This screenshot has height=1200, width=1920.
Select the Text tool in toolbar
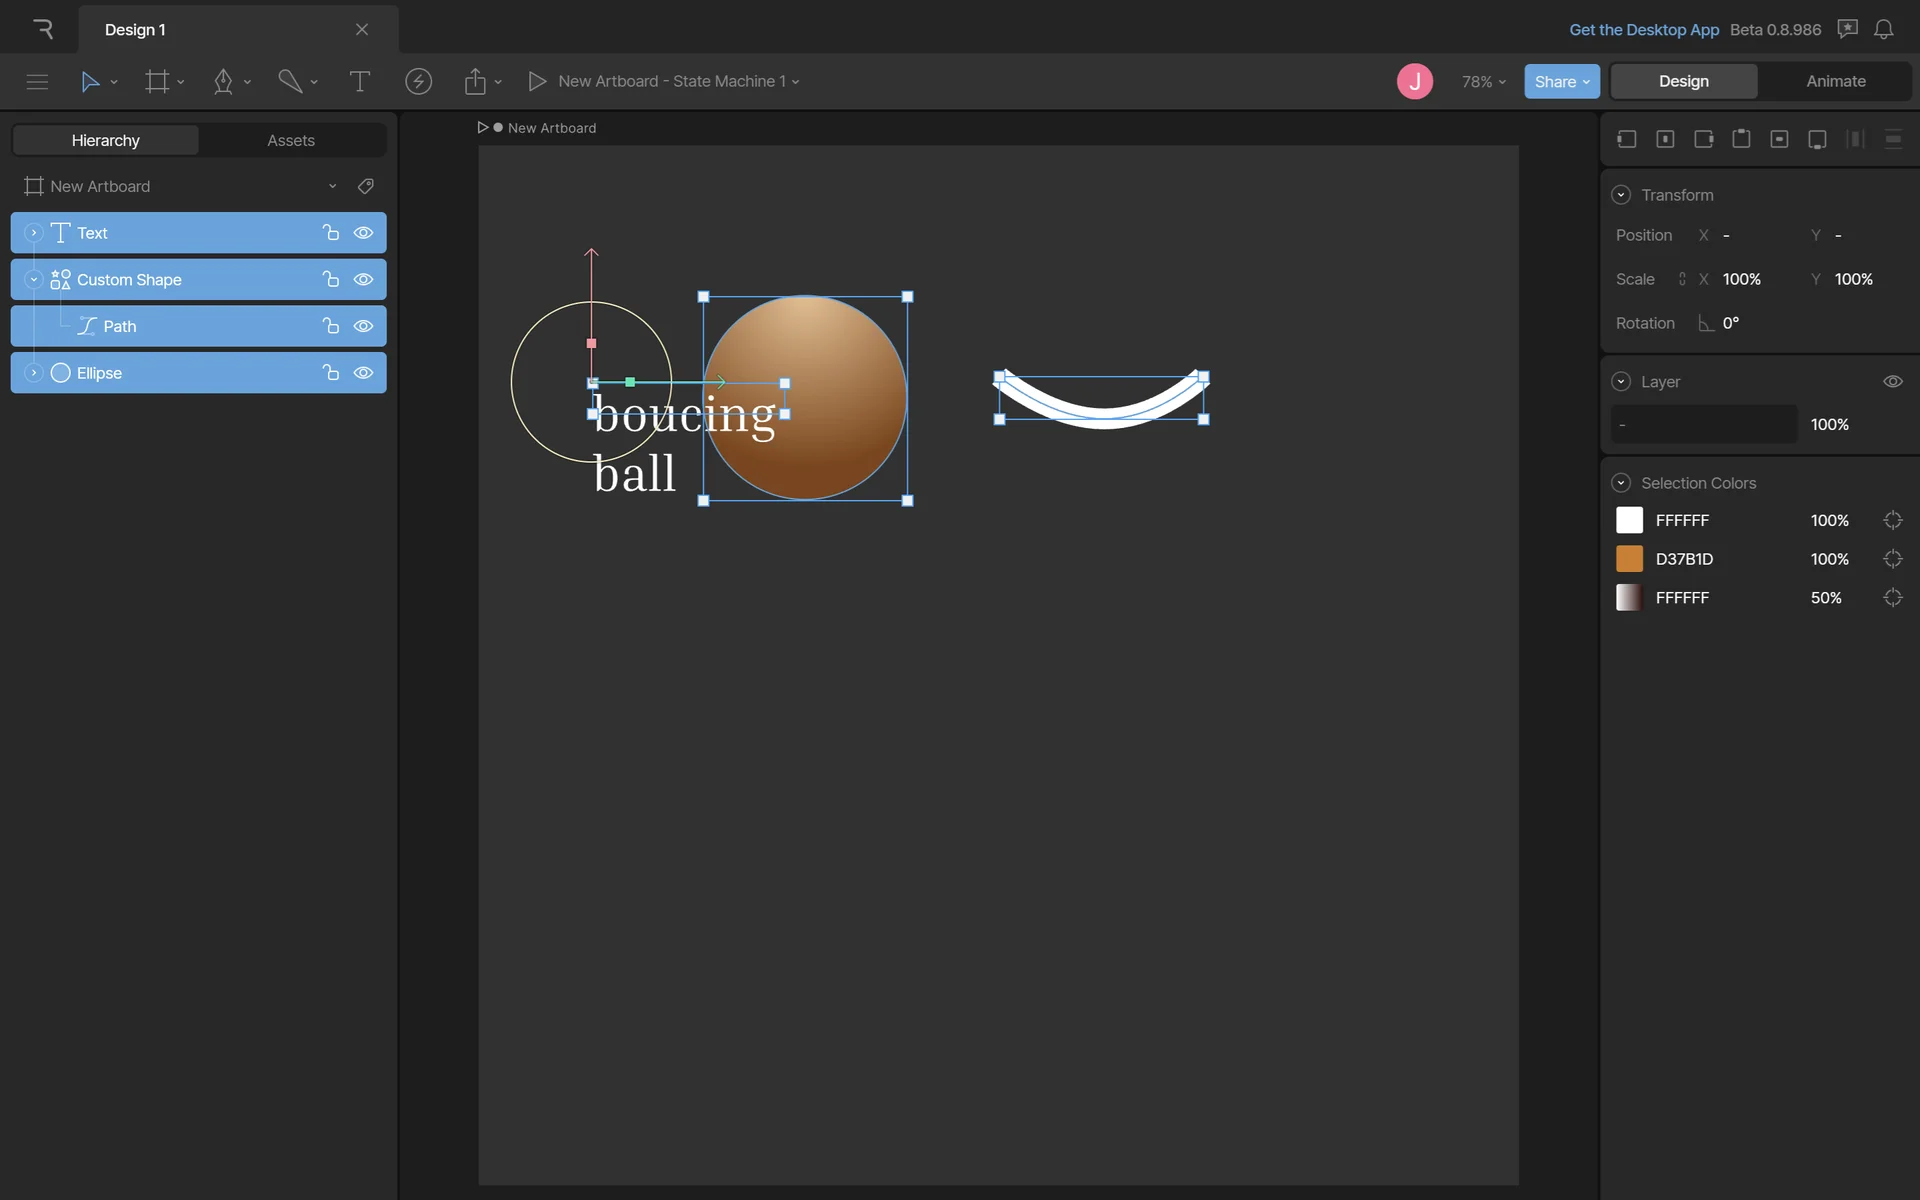(359, 82)
